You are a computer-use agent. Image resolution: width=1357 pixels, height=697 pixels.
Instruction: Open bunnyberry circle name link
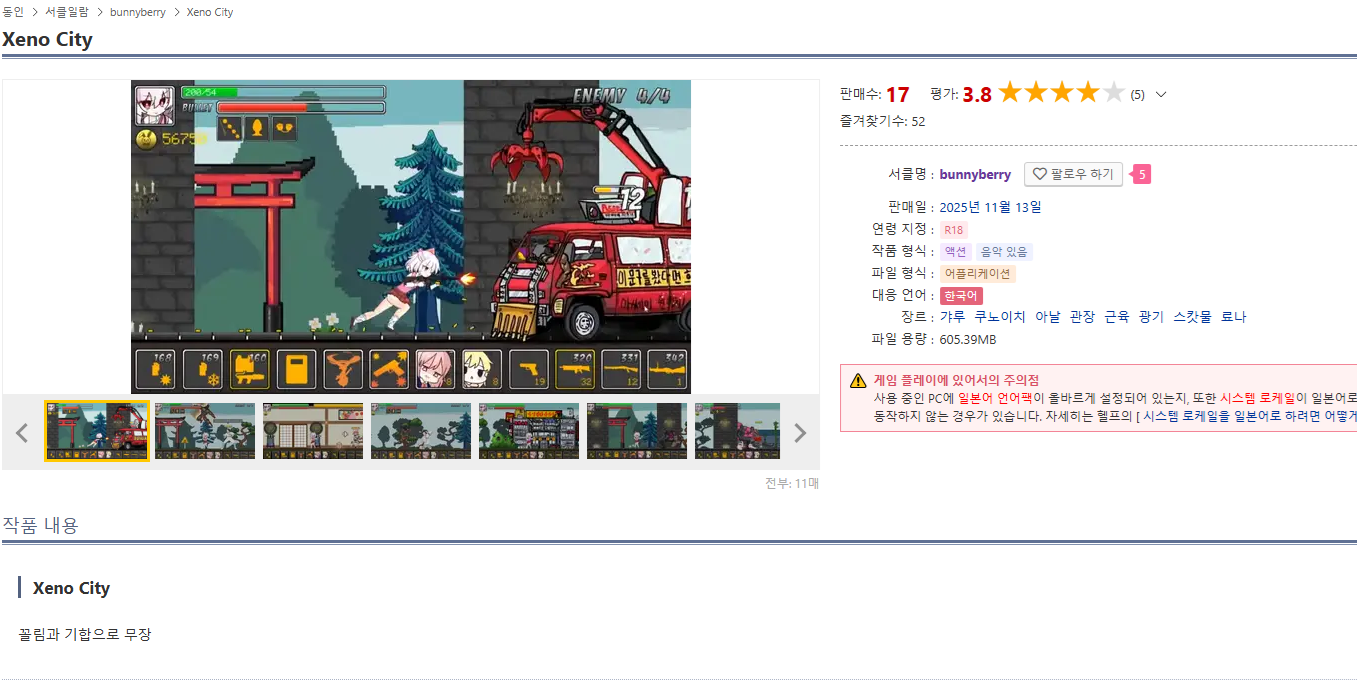click(x=975, y=174)
